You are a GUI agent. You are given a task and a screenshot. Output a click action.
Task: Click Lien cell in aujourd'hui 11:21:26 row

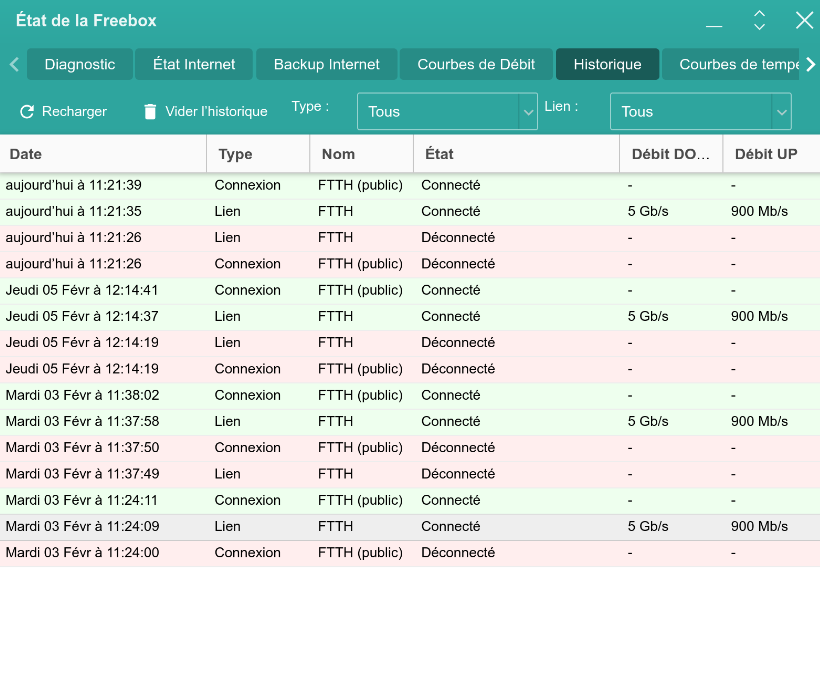227,237
